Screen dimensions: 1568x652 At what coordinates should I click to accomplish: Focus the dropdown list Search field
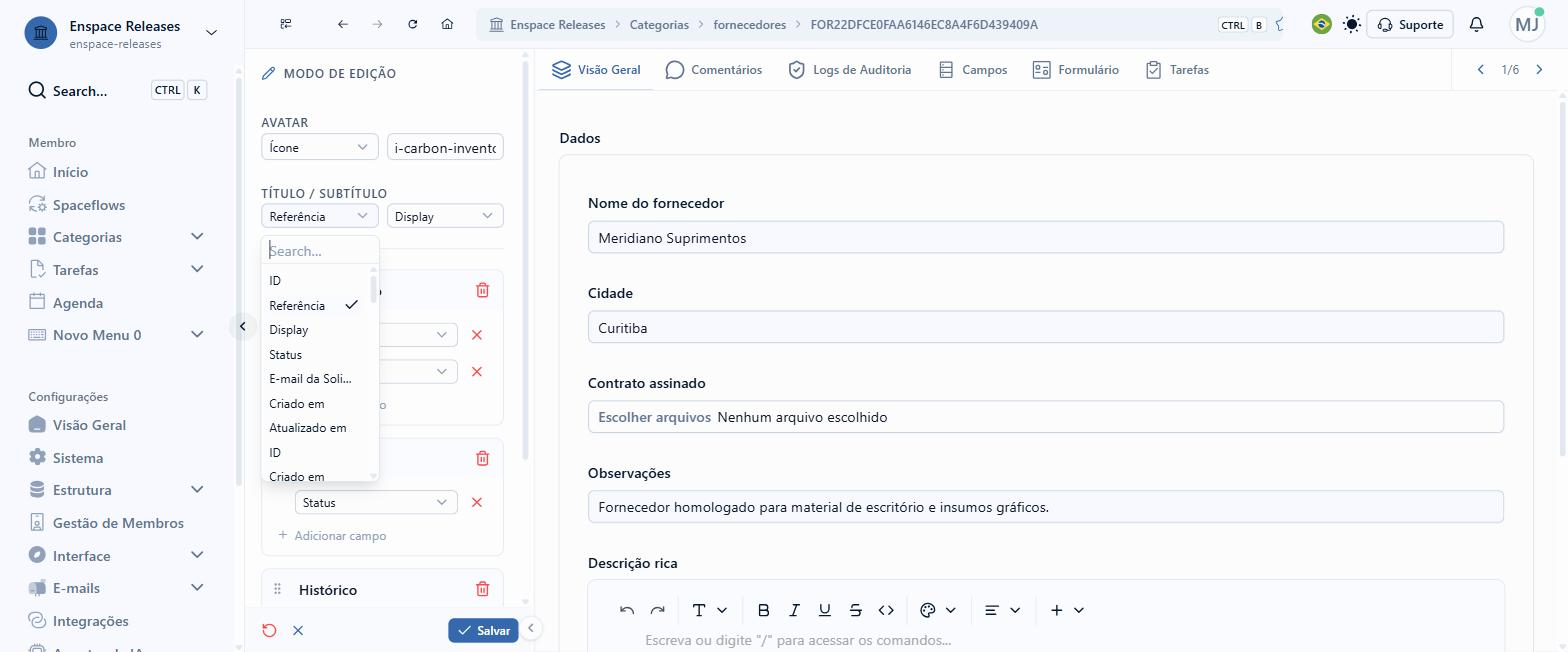click(x=320, y=251)
